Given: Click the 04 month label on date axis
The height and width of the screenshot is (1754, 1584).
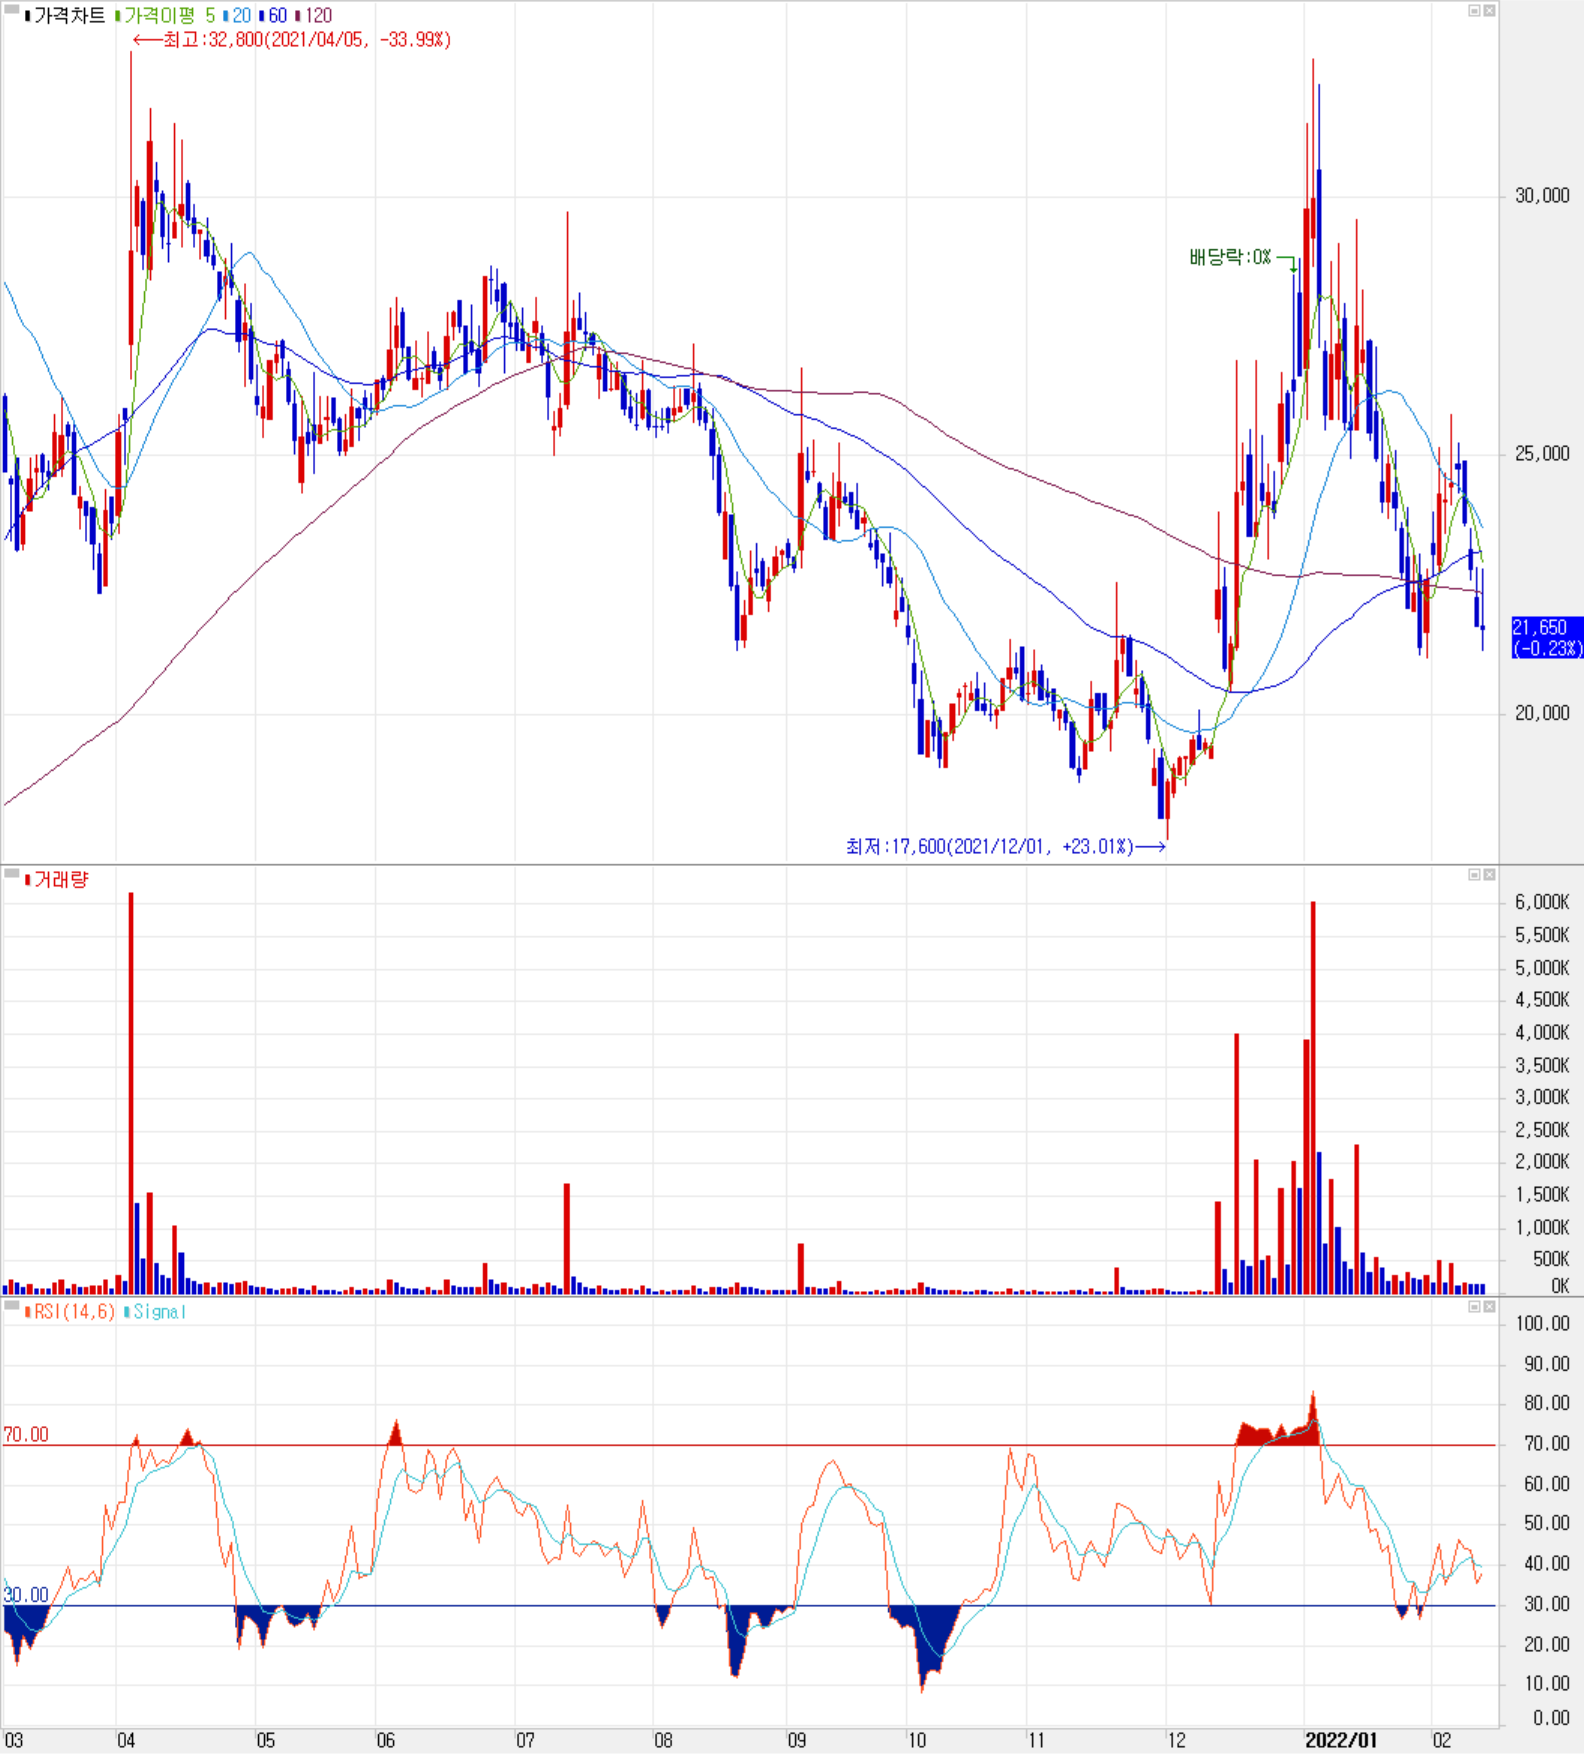Looking at the screenshot, I should coord(126,1740).
